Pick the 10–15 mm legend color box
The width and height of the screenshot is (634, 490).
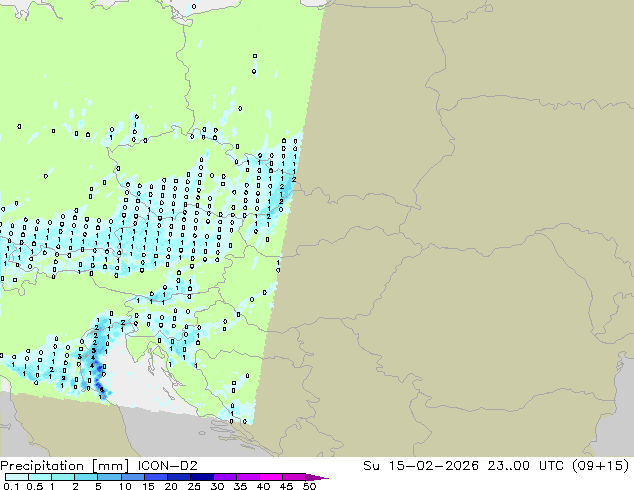click(132, 477)
